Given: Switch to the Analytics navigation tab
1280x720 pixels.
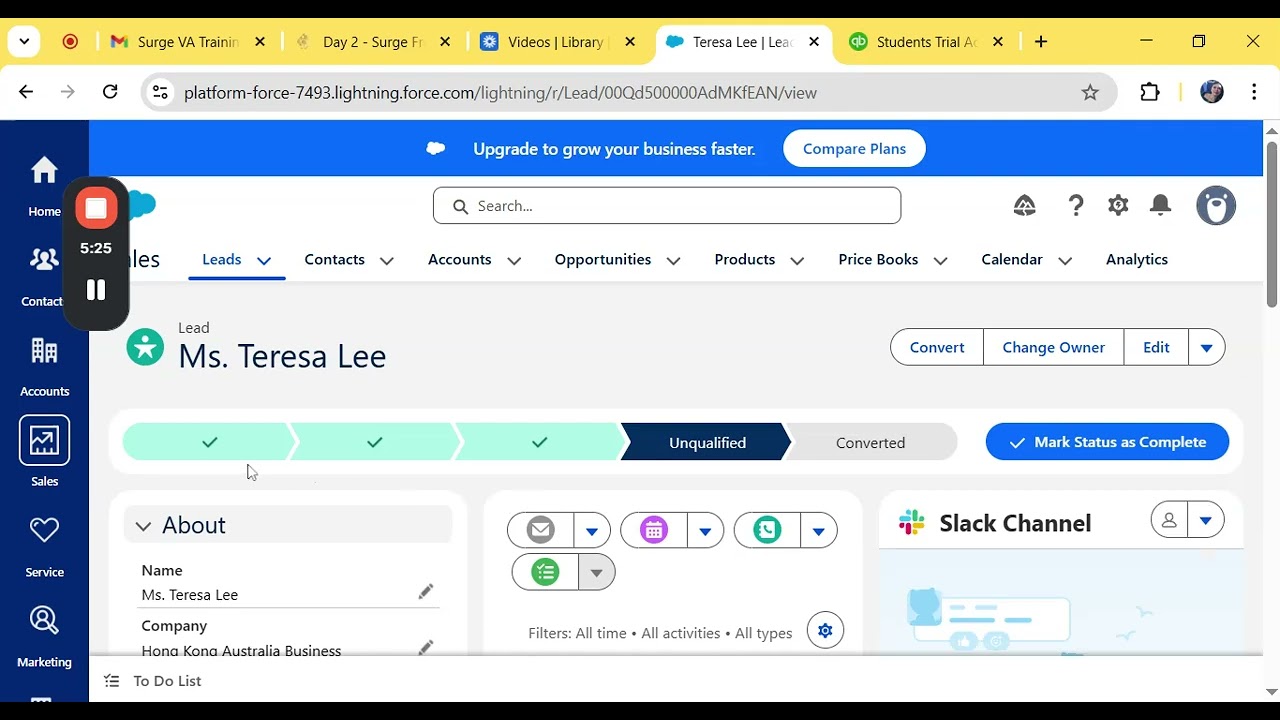Looking at the screenshot, I should click(x=1137, y=259).
